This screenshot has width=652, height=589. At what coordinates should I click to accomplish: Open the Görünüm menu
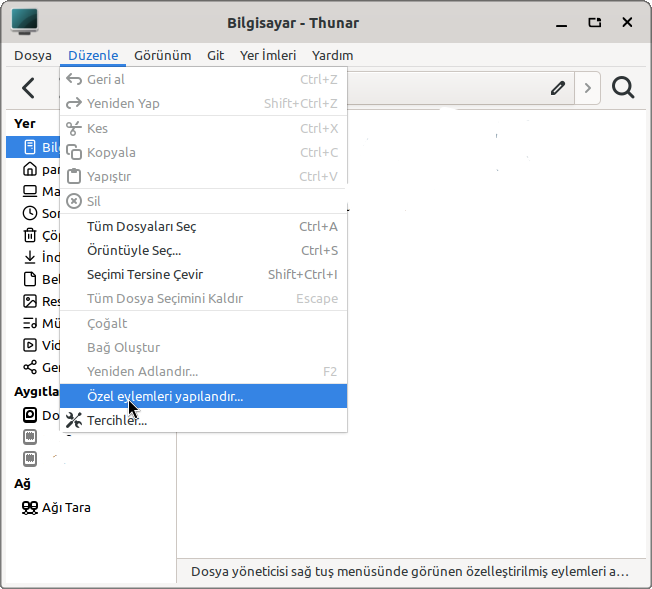coord(162,56)
